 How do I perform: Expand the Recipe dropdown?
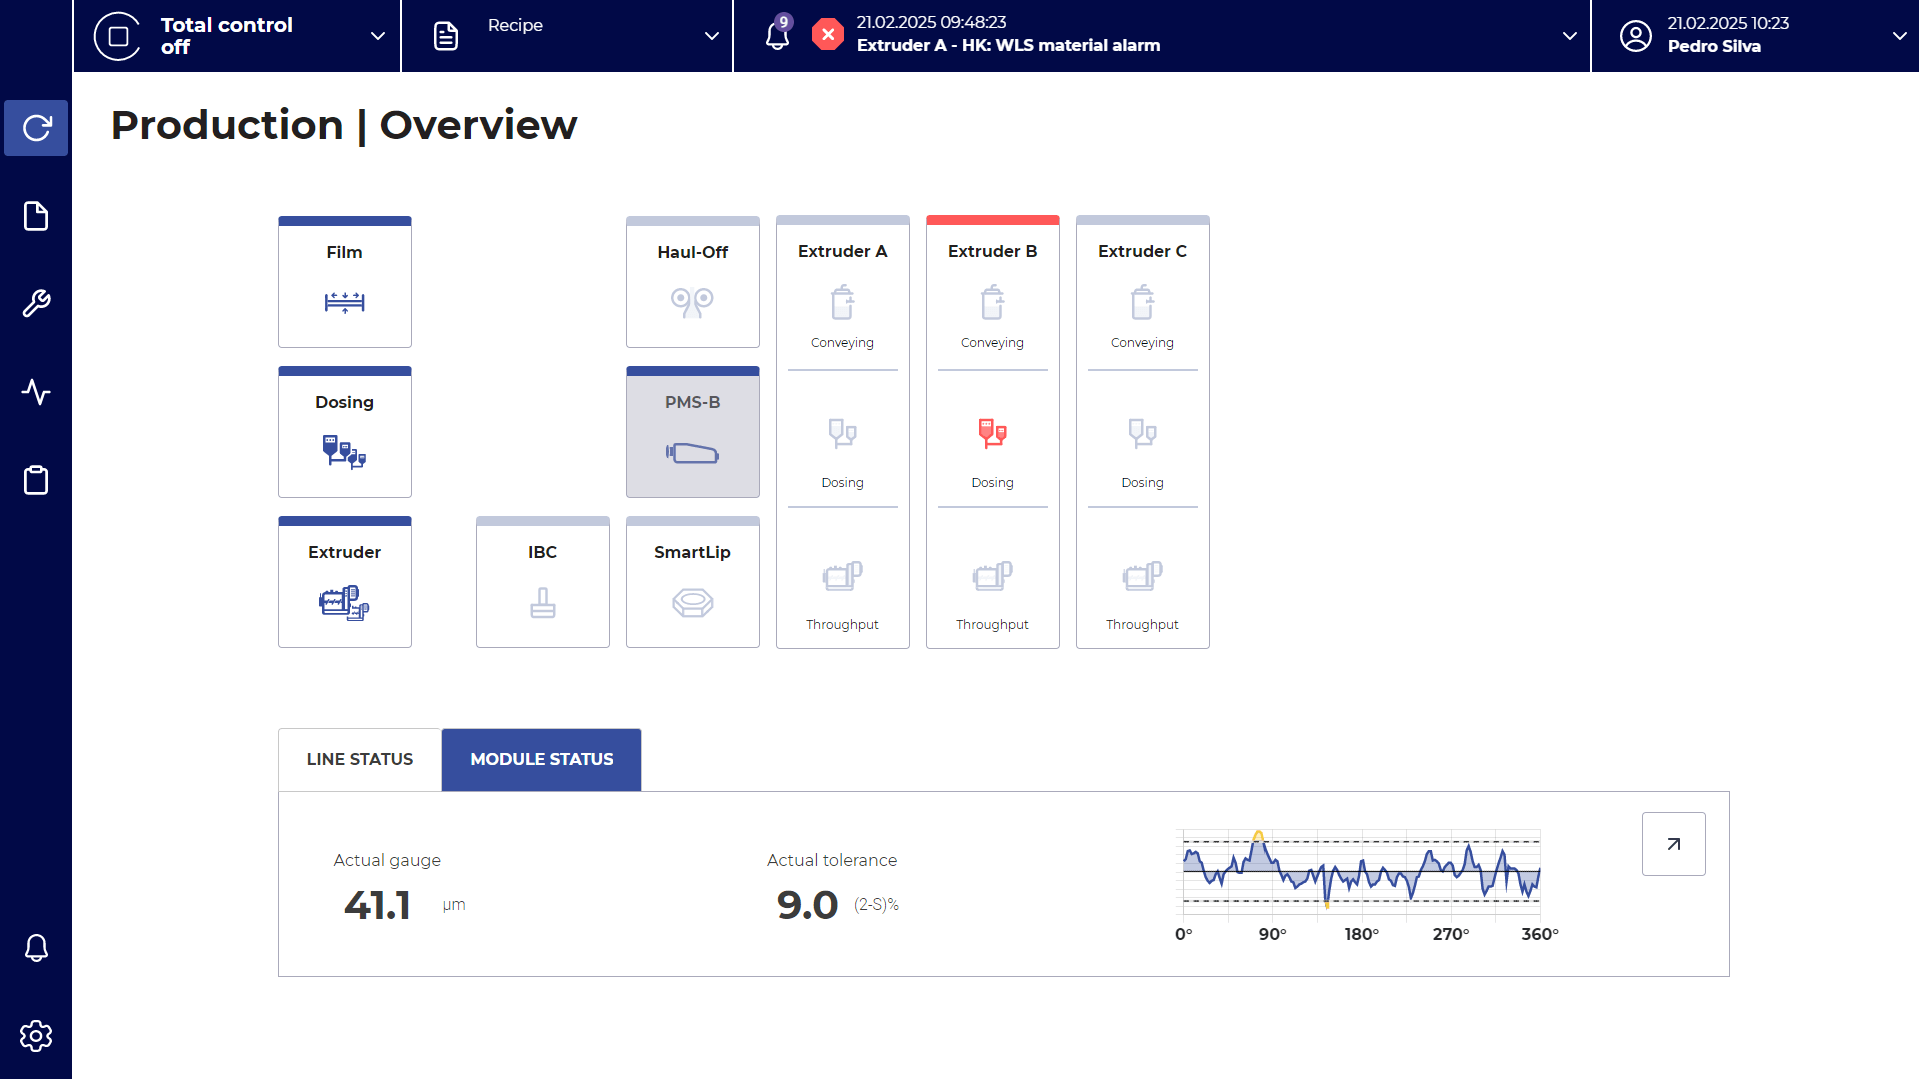pyautogui.click(x=711, y=36)
